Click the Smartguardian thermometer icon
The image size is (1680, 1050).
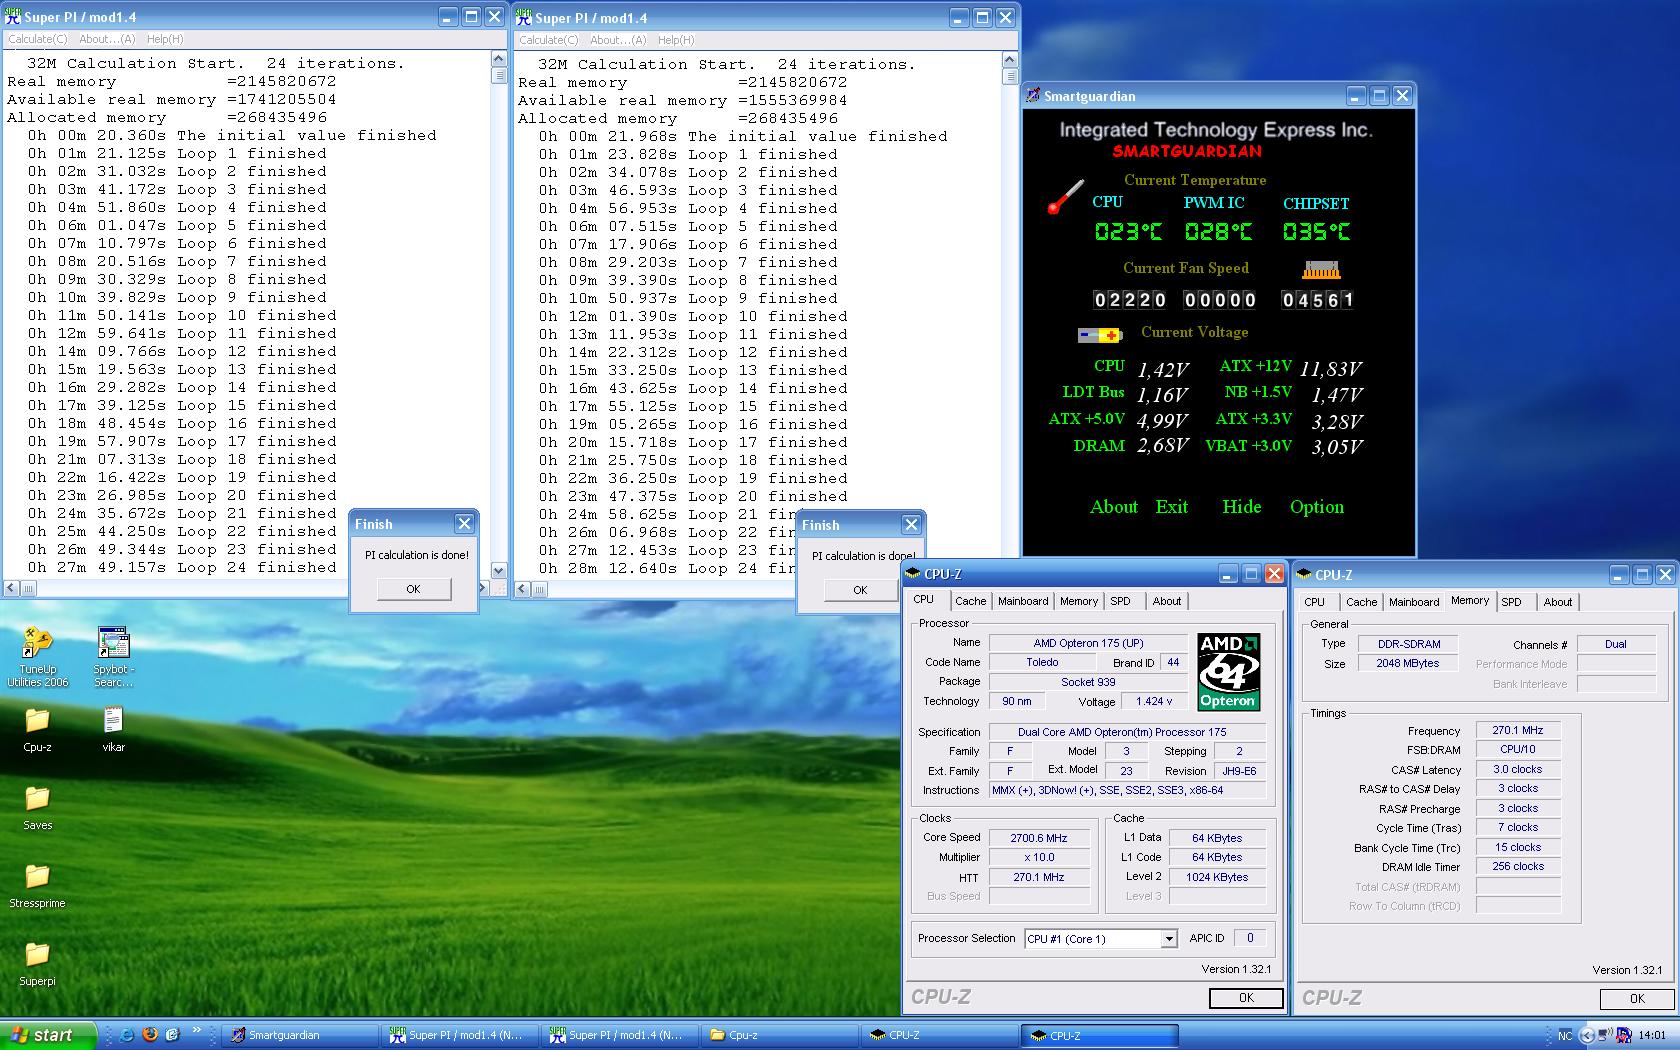(1066, 196)
